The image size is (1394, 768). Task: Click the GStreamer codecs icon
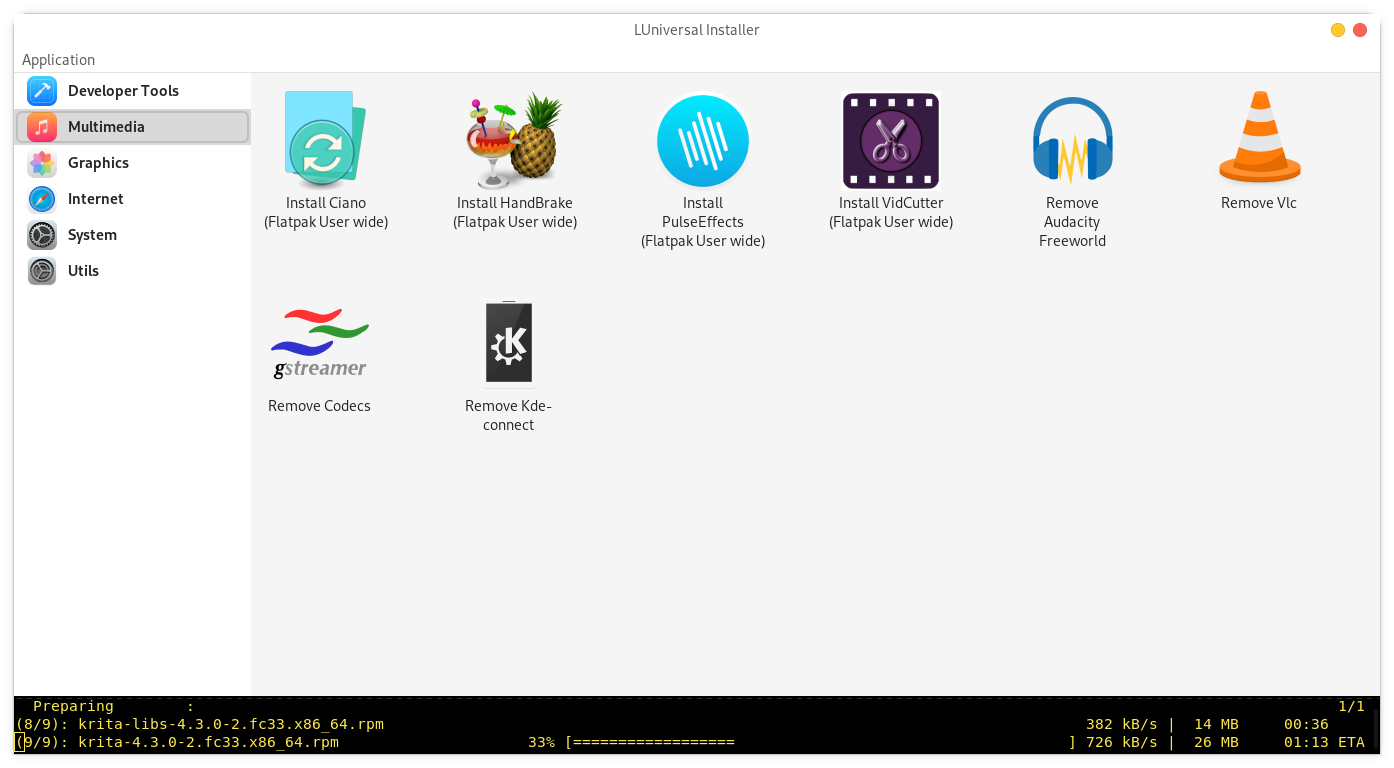point(320,343)
